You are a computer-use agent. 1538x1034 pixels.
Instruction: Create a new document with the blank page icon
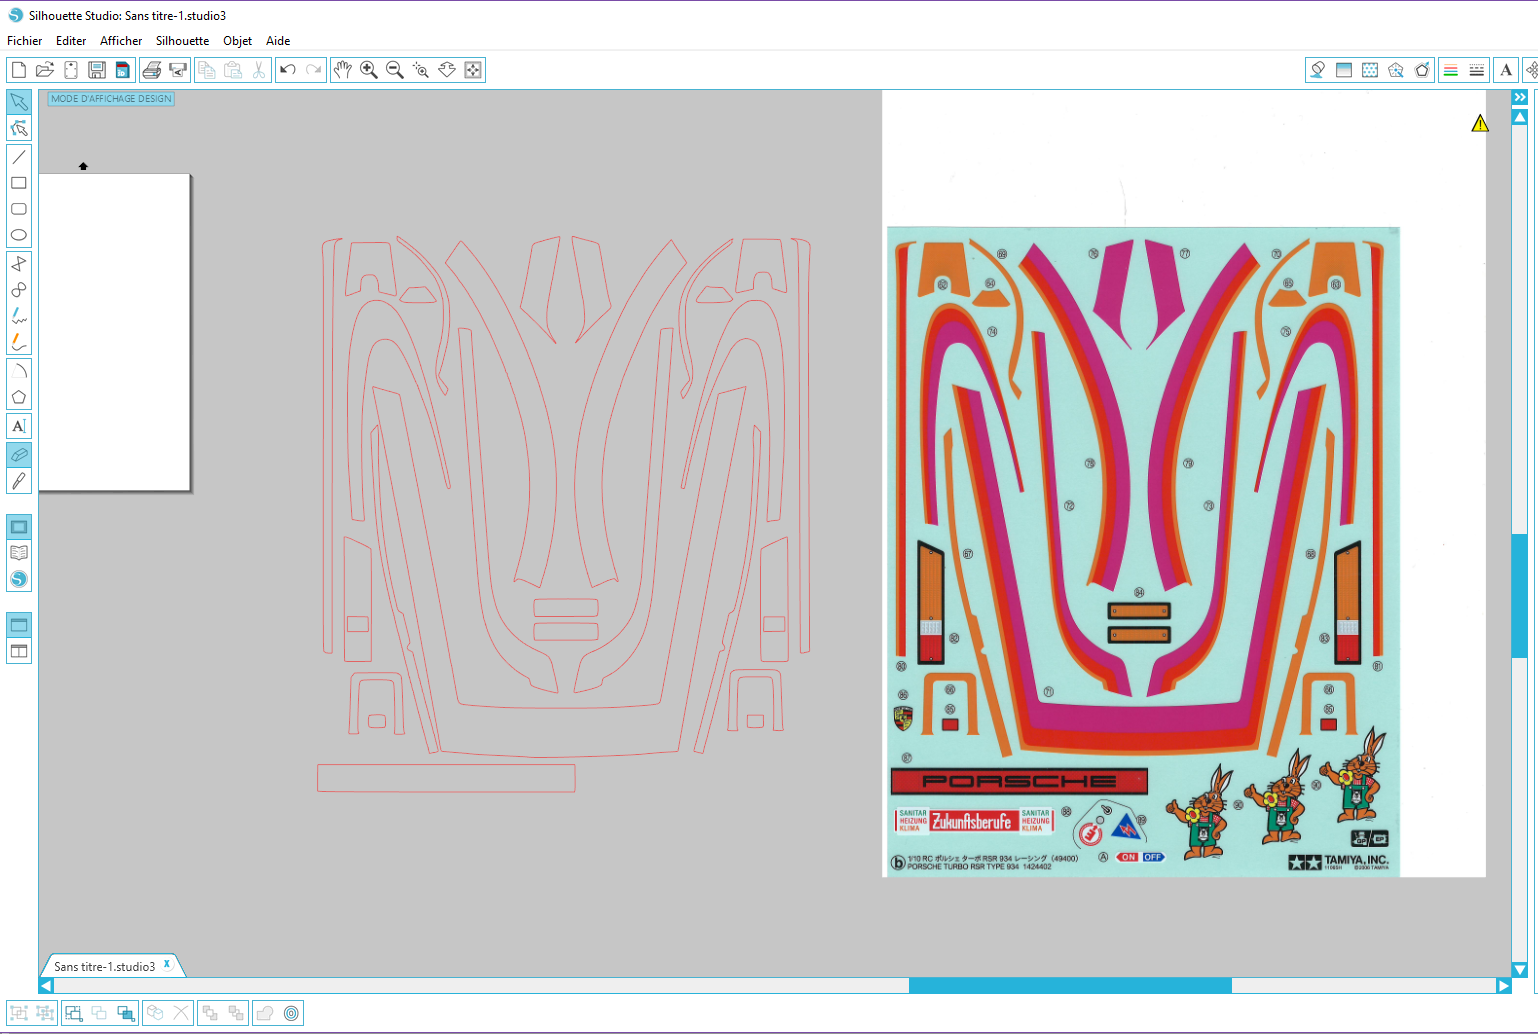click(19, 70)
